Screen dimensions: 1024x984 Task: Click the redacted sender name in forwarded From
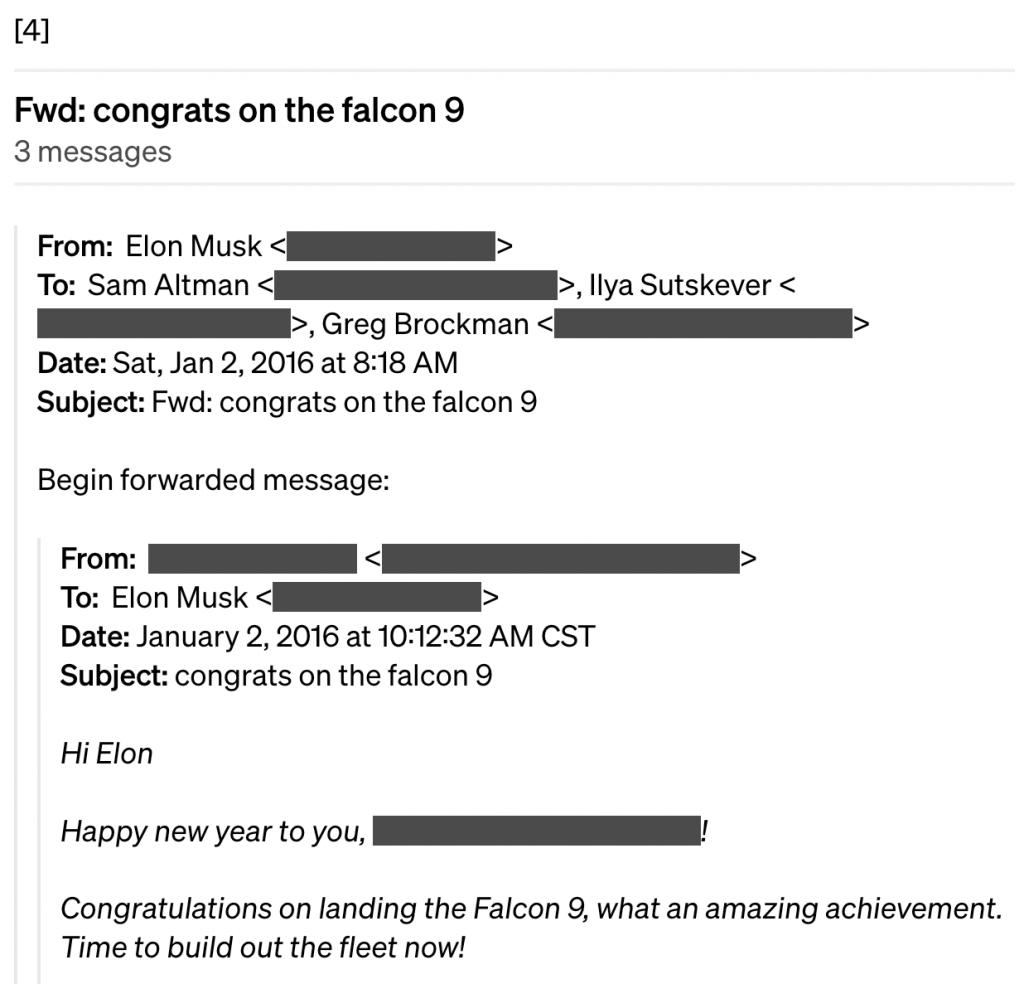[253, 559]
